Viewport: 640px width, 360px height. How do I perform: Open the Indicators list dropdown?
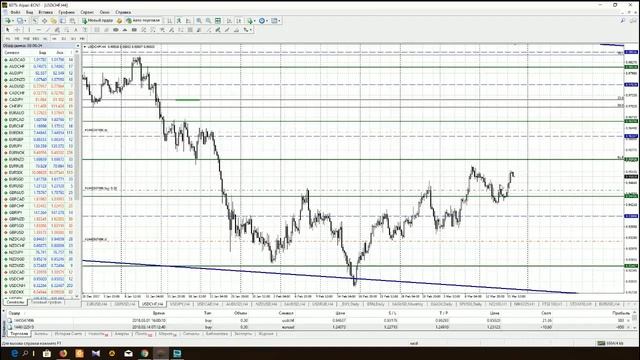(x=251, y=20)
